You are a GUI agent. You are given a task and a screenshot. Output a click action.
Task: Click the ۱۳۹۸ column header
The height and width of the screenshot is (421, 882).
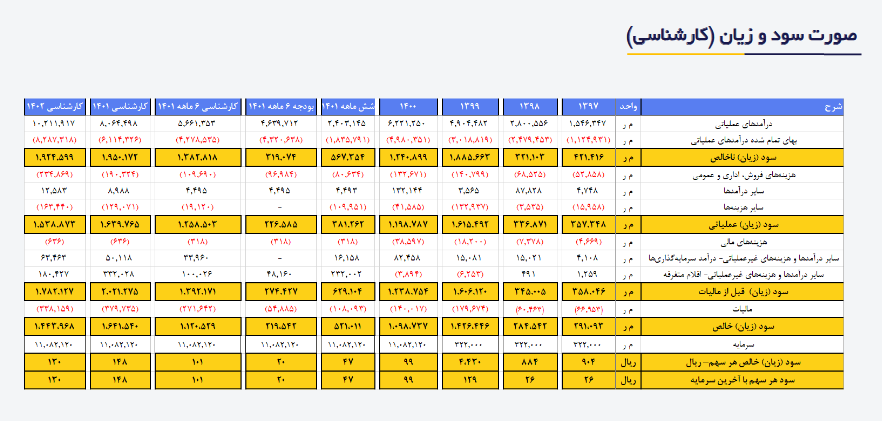(531, 106)
